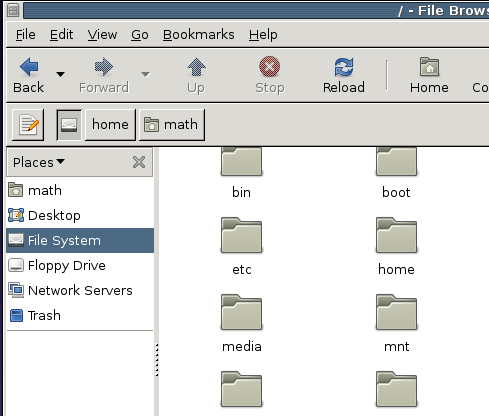The width and height of the screenshot is (489, 416).
Task: Click the Reload toolbar icon
Action: tap(344, 67)
